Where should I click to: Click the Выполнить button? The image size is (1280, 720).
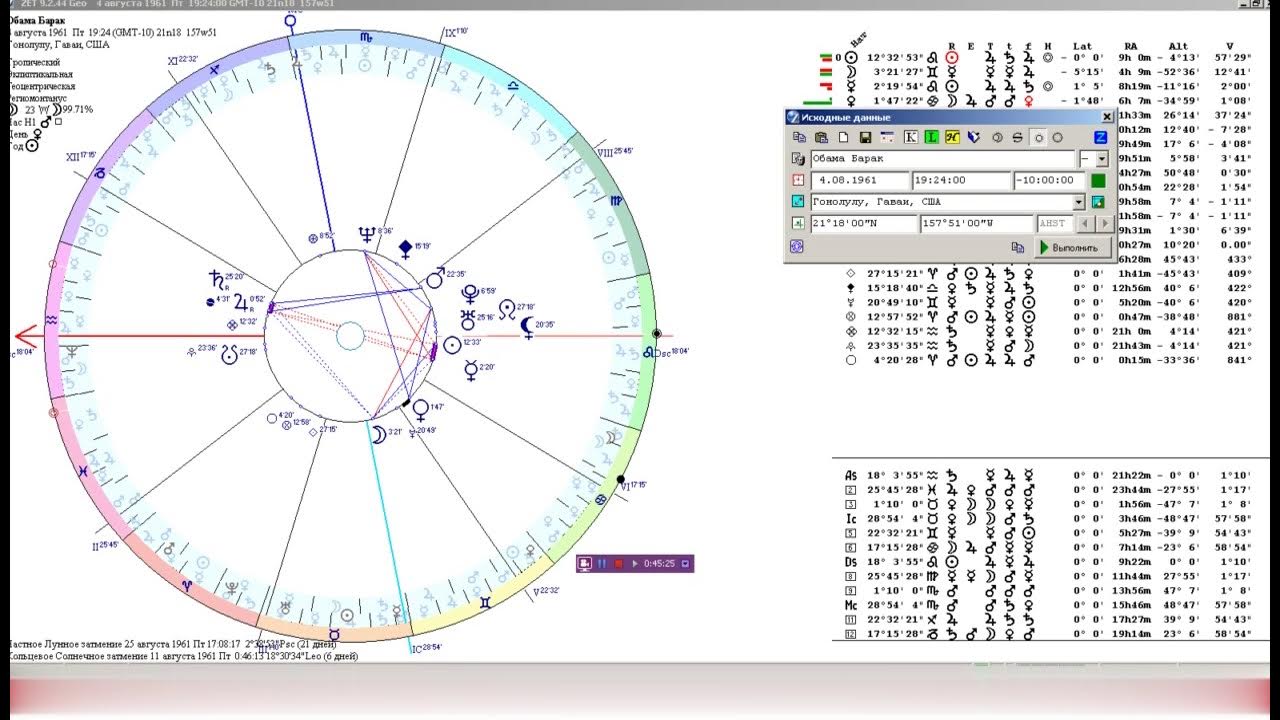(x=1073, y=248)
